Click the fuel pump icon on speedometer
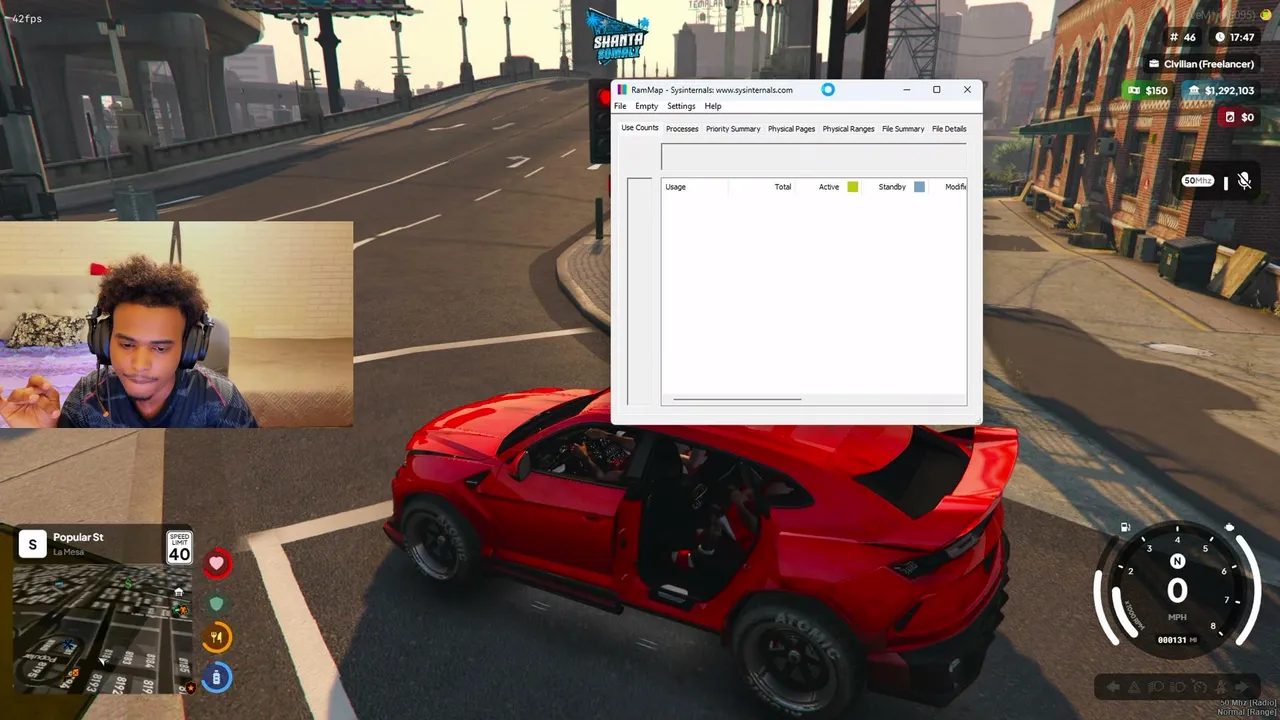 1126,528
